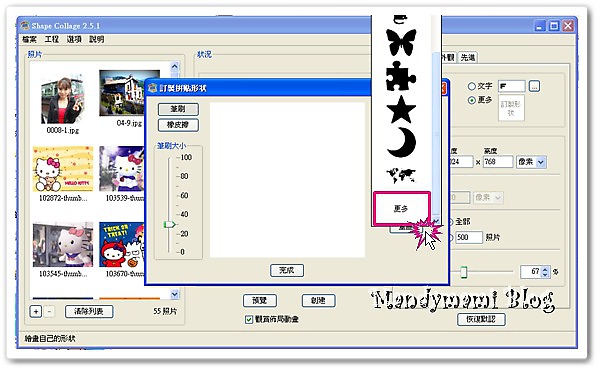Open the 檔案 menu

[29, 39]
